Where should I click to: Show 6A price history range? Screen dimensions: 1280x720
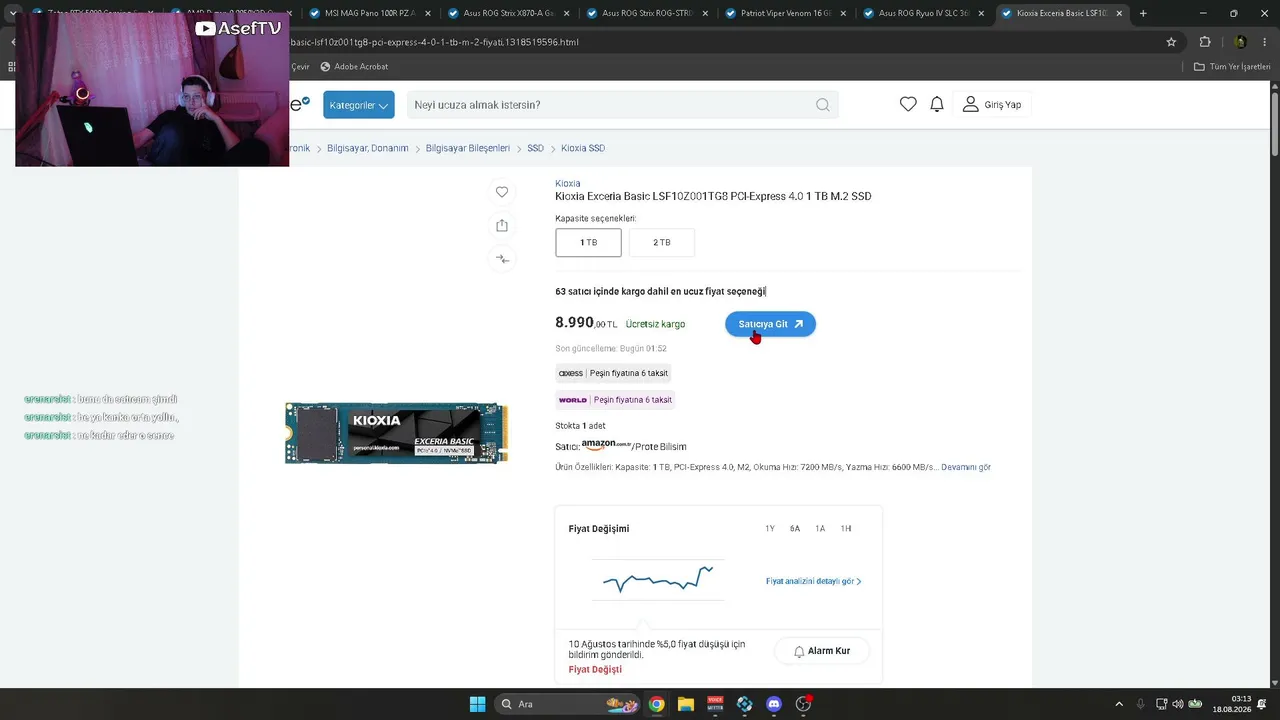point(795,529)
